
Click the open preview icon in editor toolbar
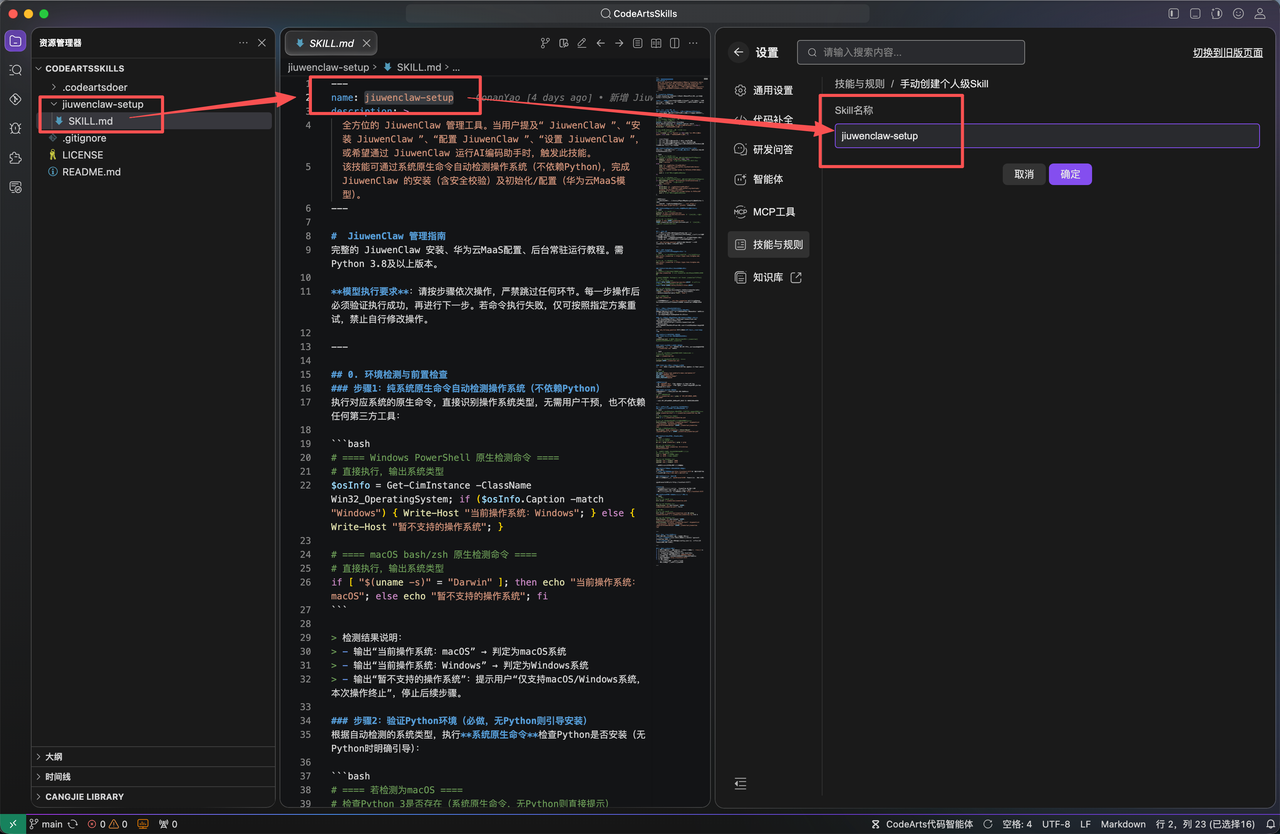[563, 43]
